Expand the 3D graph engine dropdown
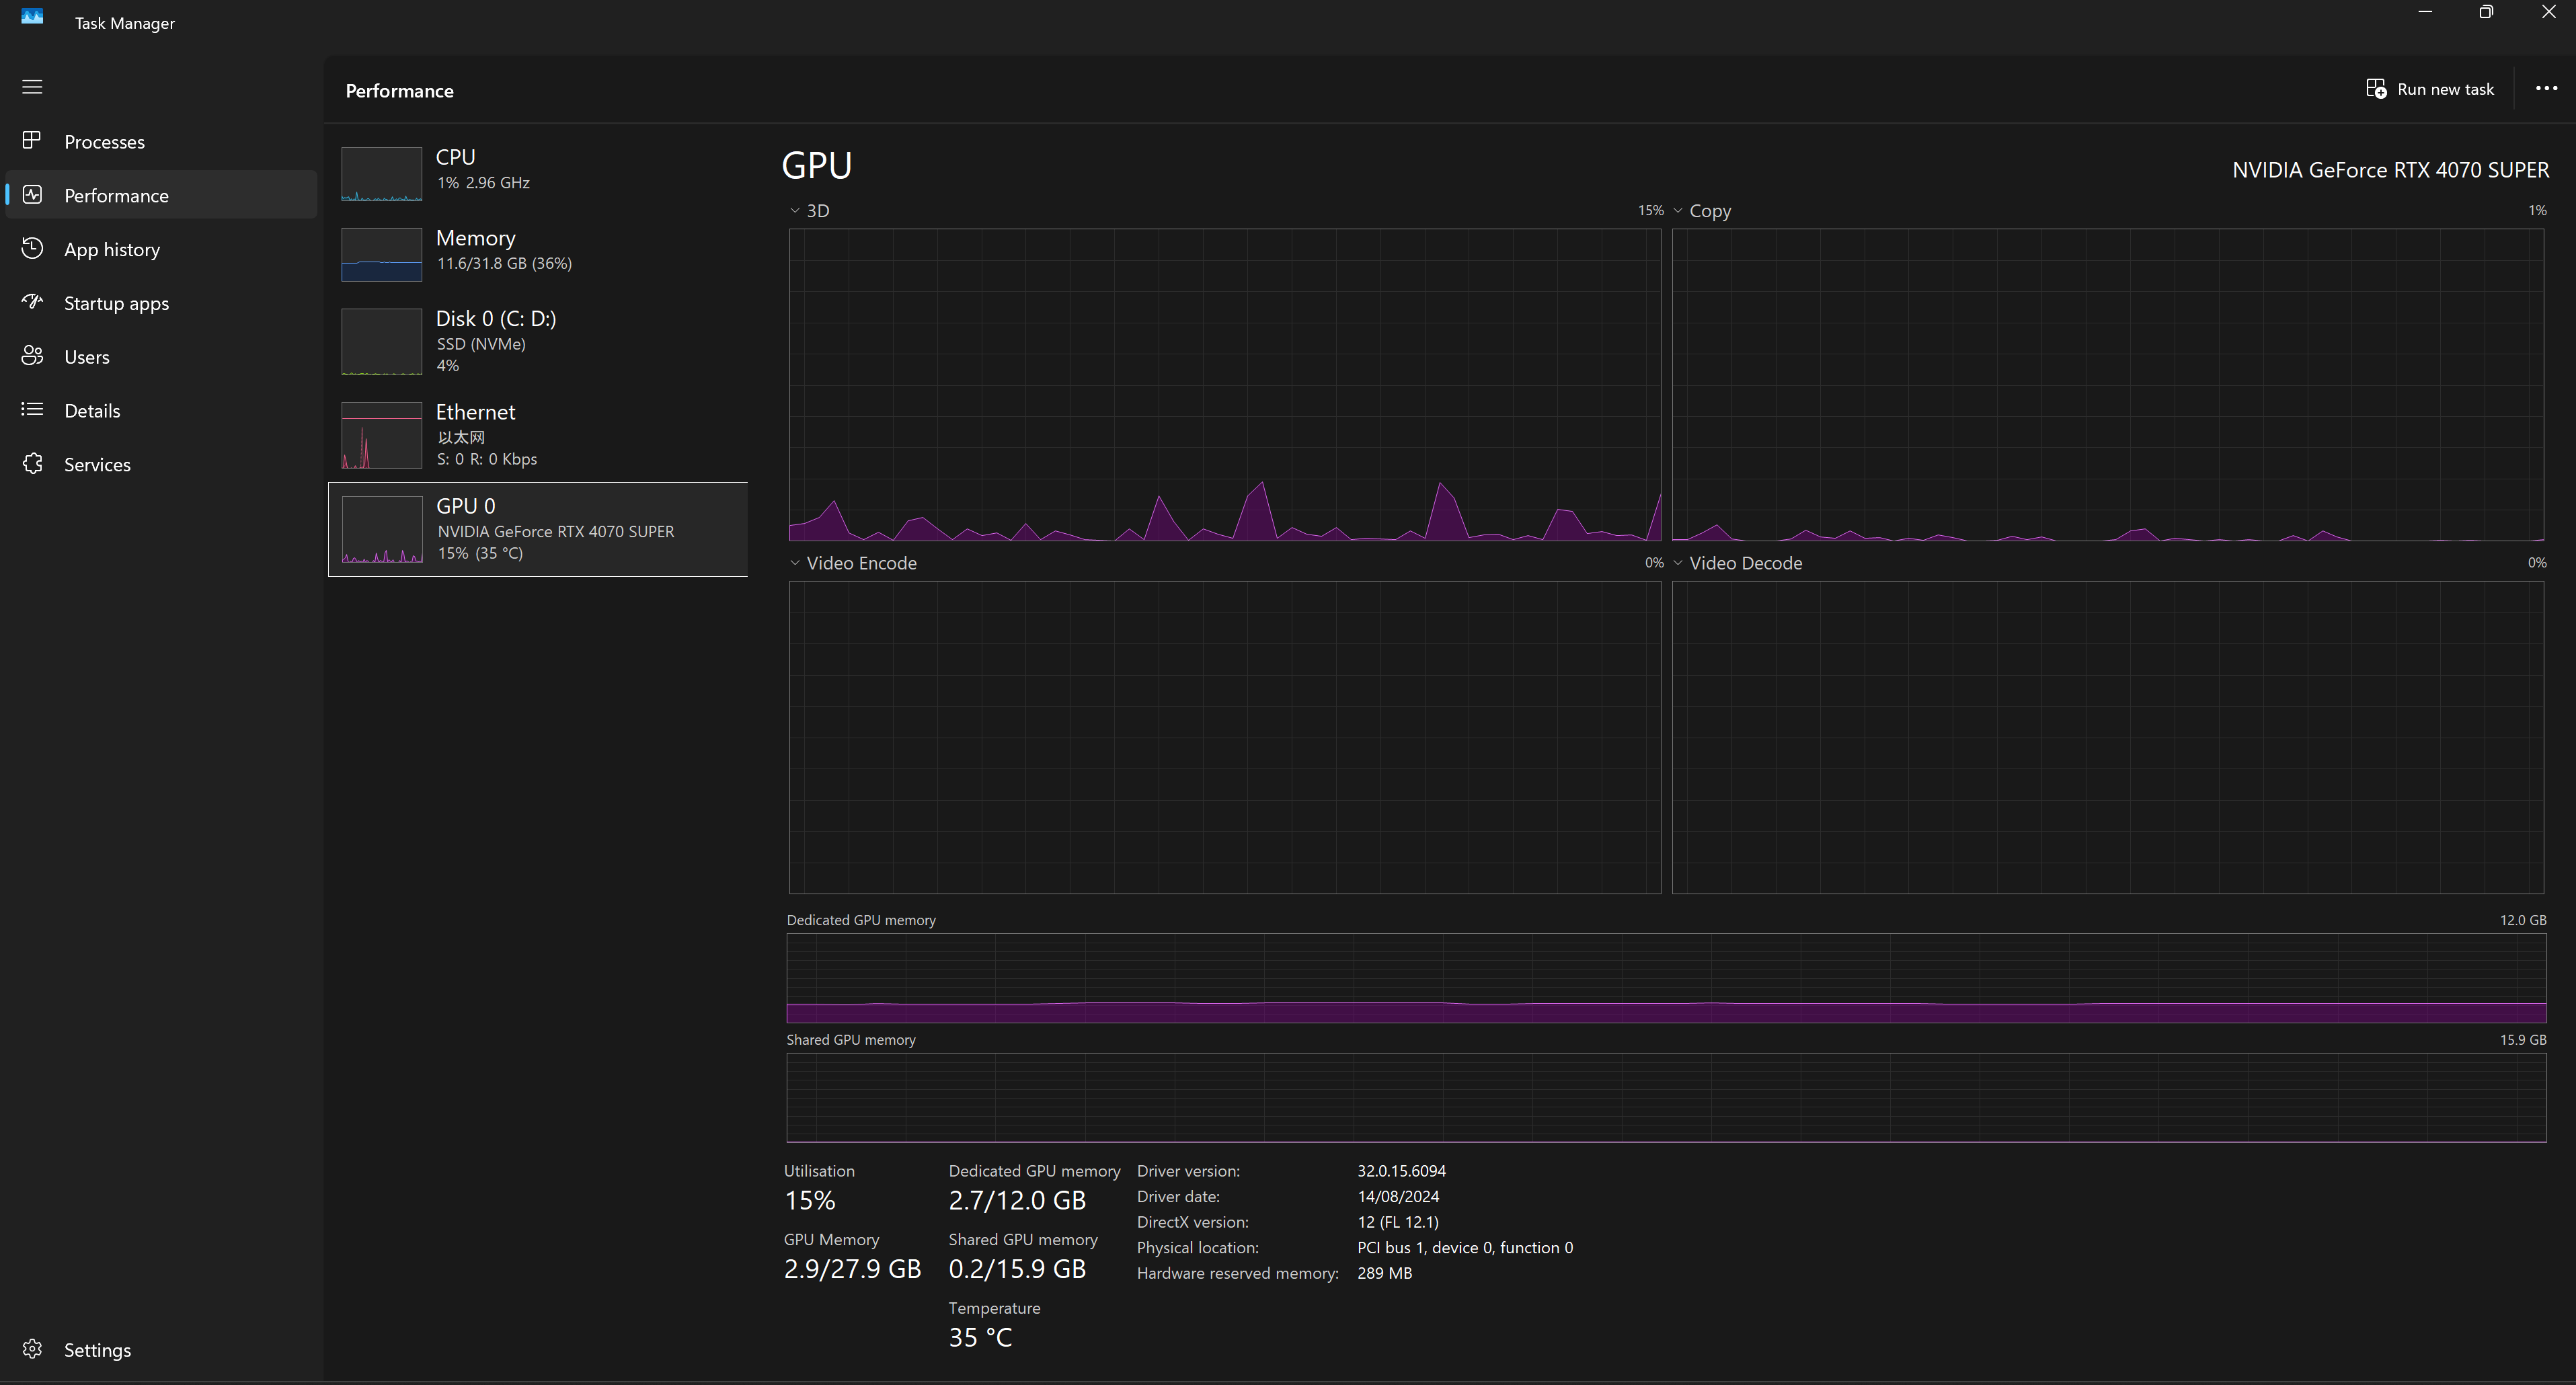Image resolution: width=2576 pixels, height=1385 pixels. click(795, 211)
